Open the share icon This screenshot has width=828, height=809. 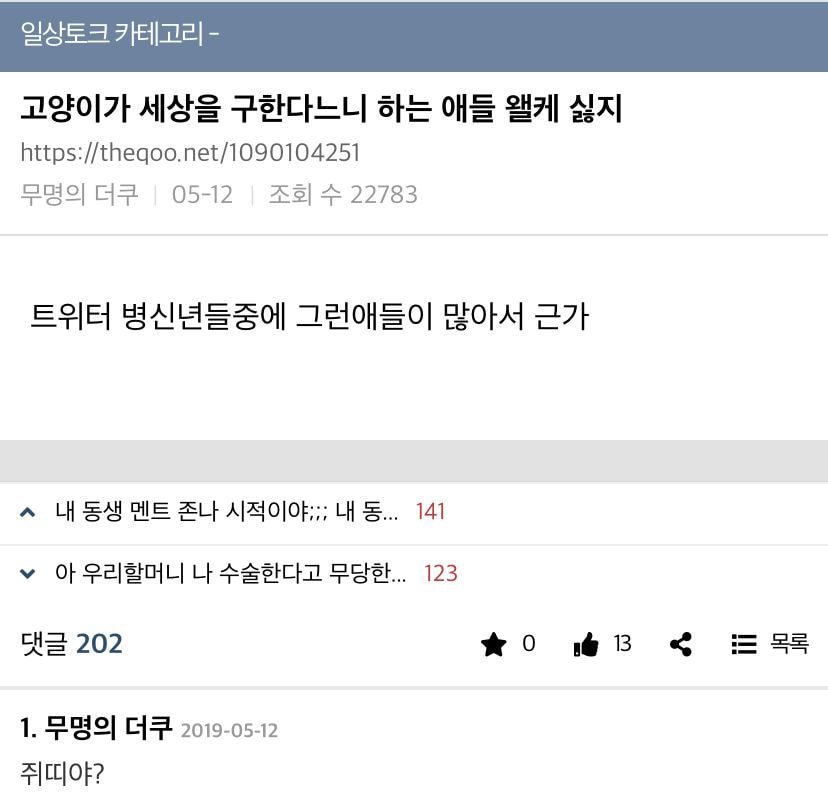coord(681,644)
